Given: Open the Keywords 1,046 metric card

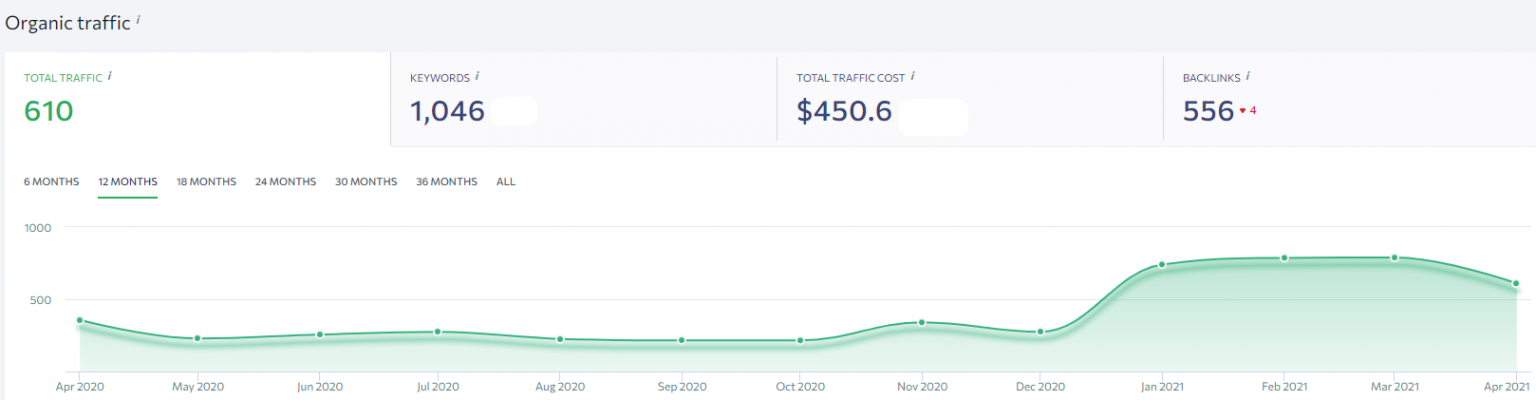Looking at the screenshot, I should click(582, 100).
